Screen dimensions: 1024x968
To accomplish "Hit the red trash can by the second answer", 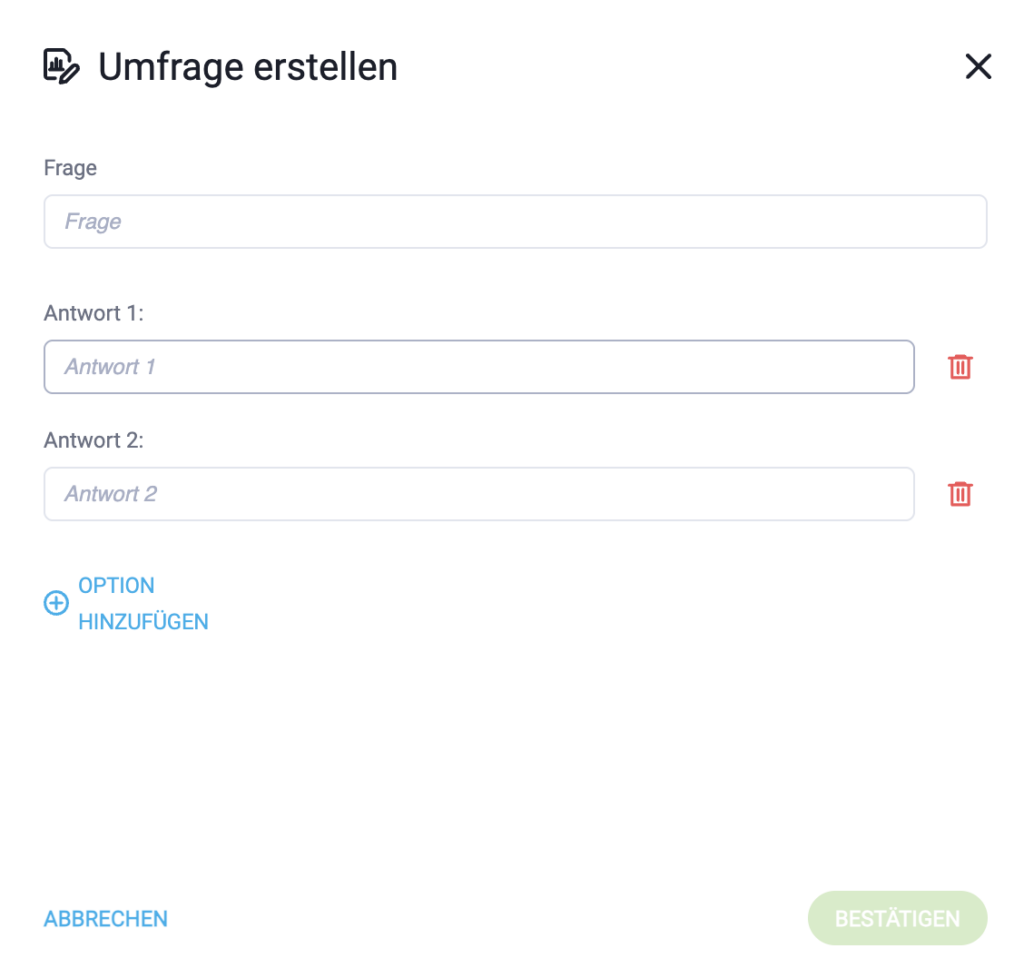I will click(960, 494).
